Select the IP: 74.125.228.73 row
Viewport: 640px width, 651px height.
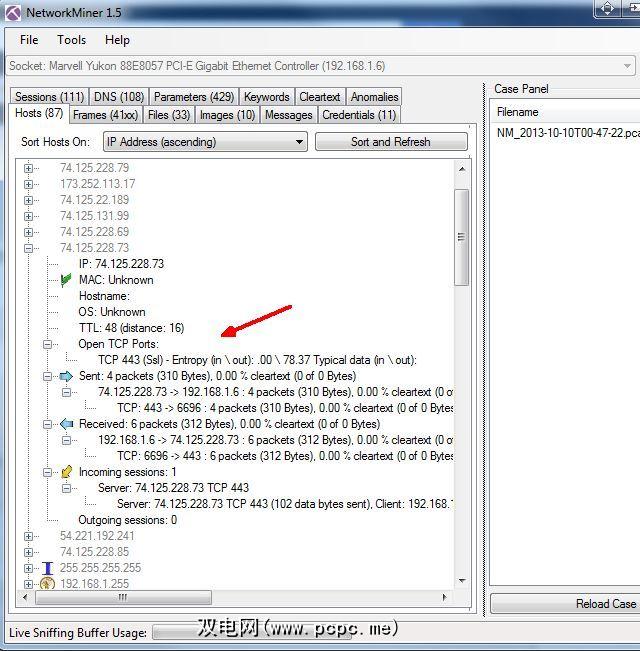click(121, 264)
